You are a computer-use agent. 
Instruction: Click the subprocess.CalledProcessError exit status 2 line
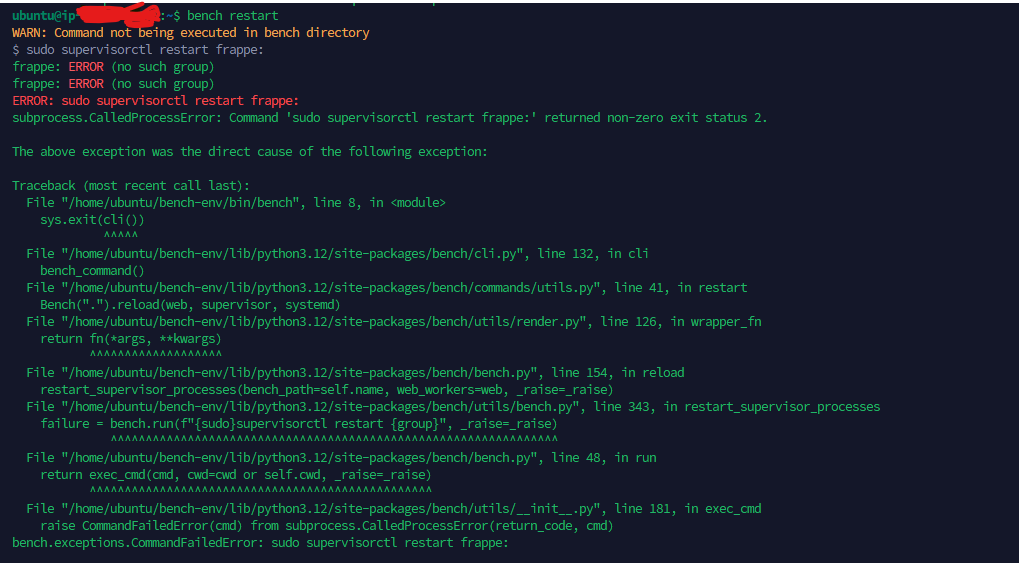389,118
